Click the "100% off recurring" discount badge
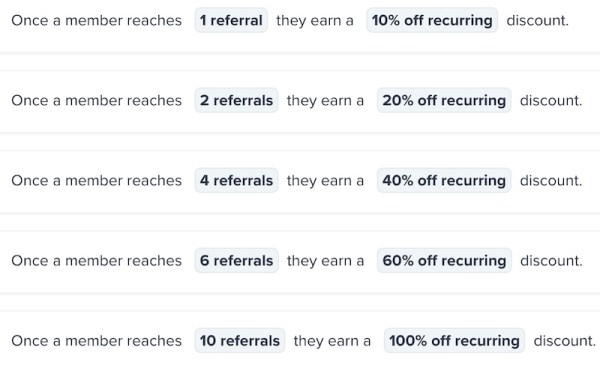Screen dimensions: 600x371 tap(454, 340)
